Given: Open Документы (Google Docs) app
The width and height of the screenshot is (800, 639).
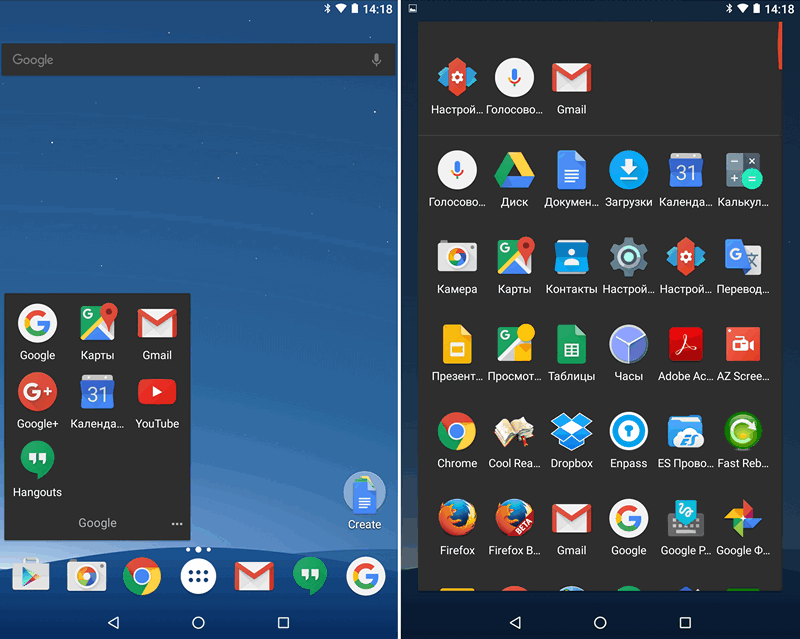Looking at the screenshot, I should (x=571, y=170).
